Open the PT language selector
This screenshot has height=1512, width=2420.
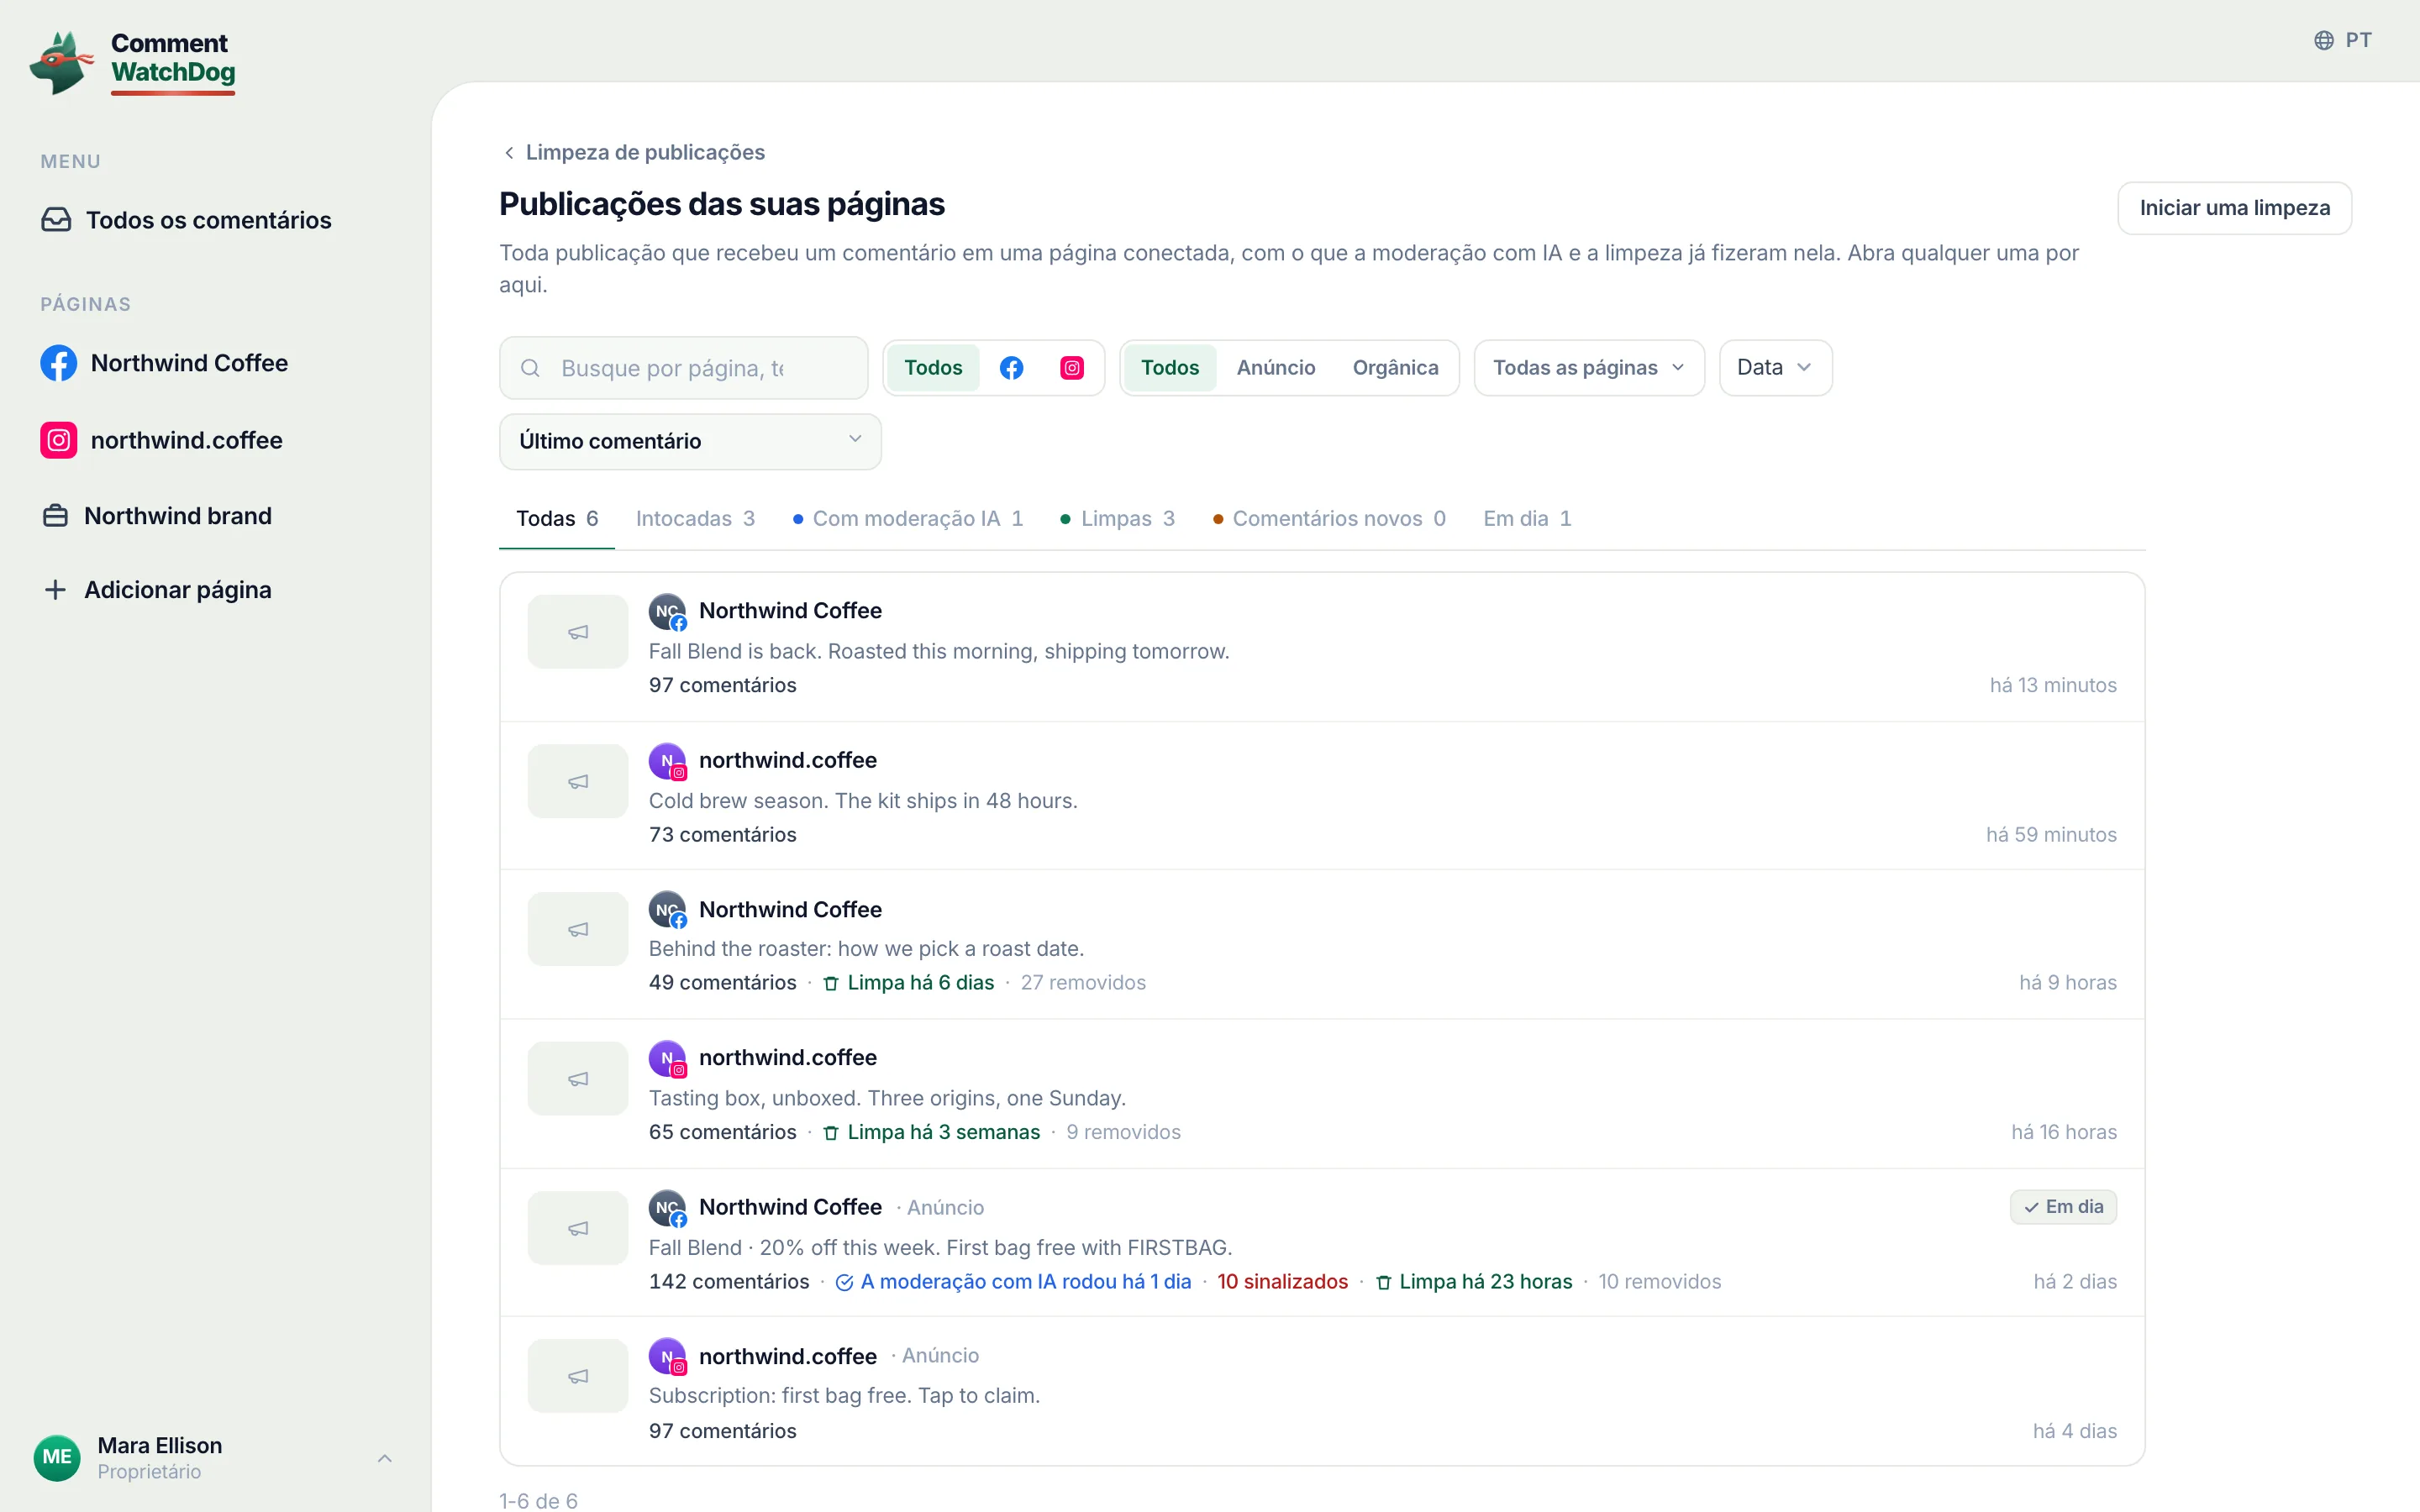click(2343, 40)
